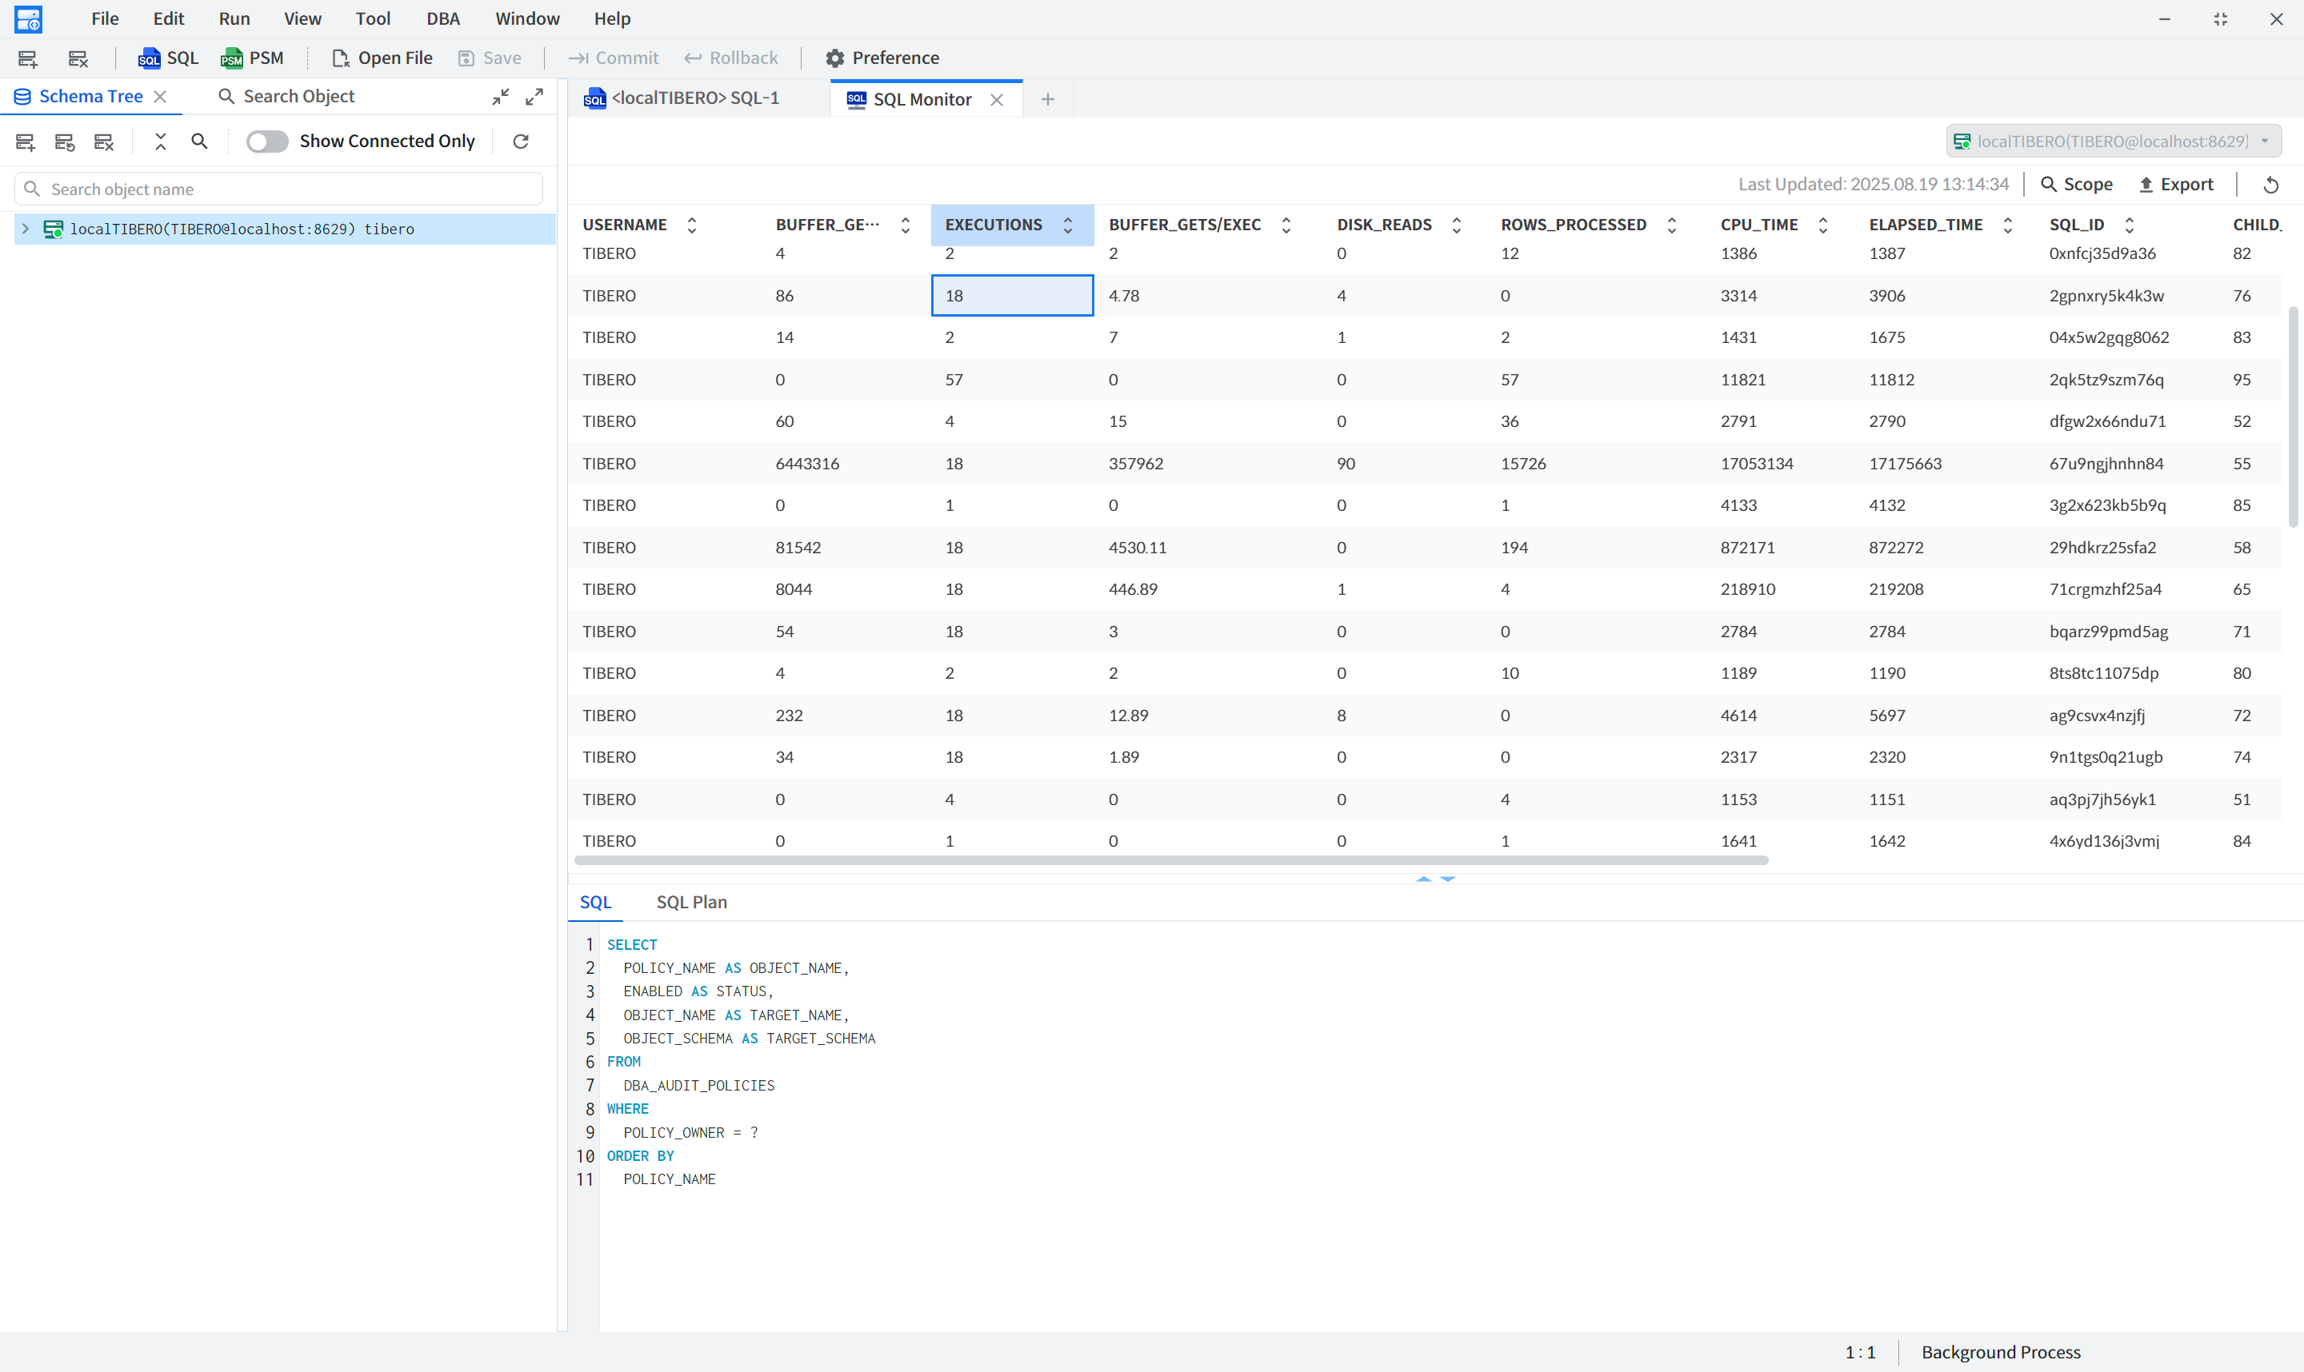Click the remove connection icon in Schema Tree
2304x1372 pixels.
point(104,141)
